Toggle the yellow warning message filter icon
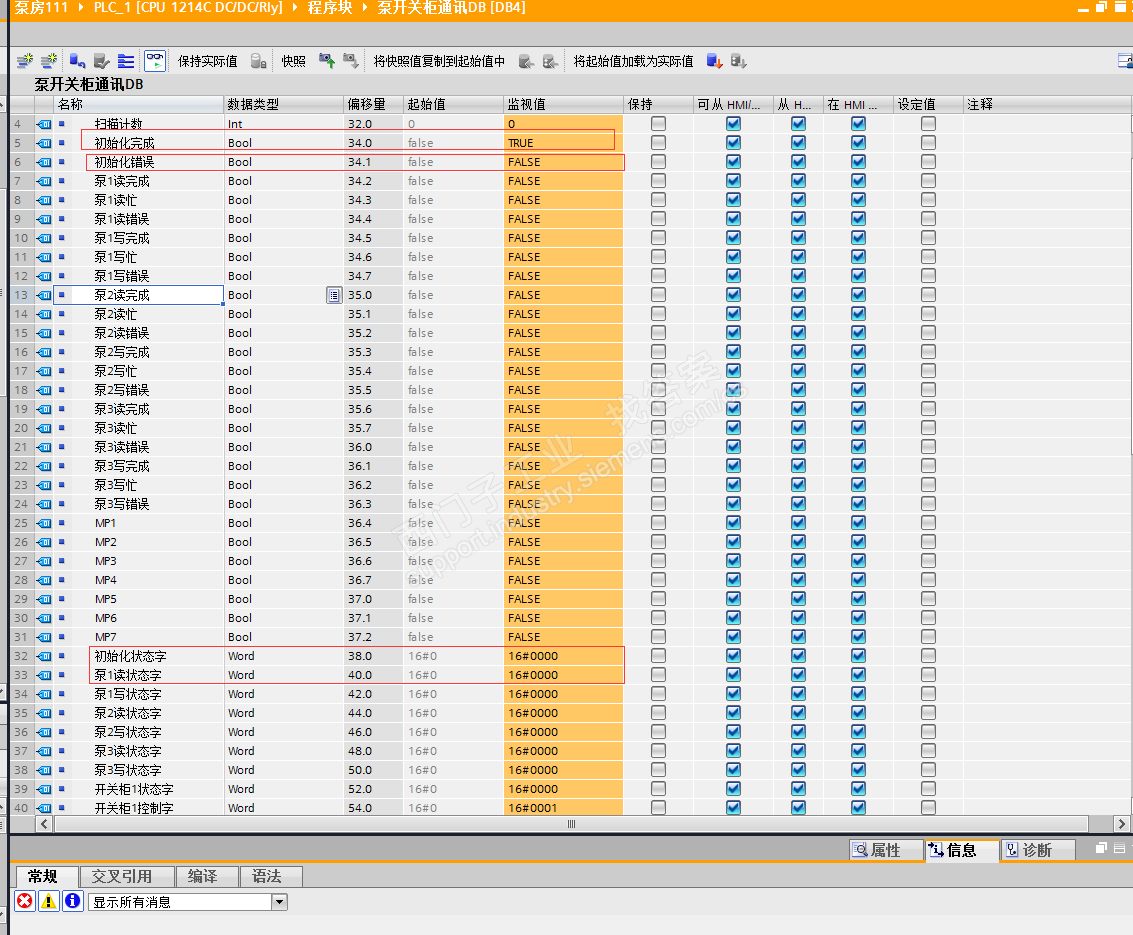Viewport: 1133px width, 935px height. [x=48, y=901]
